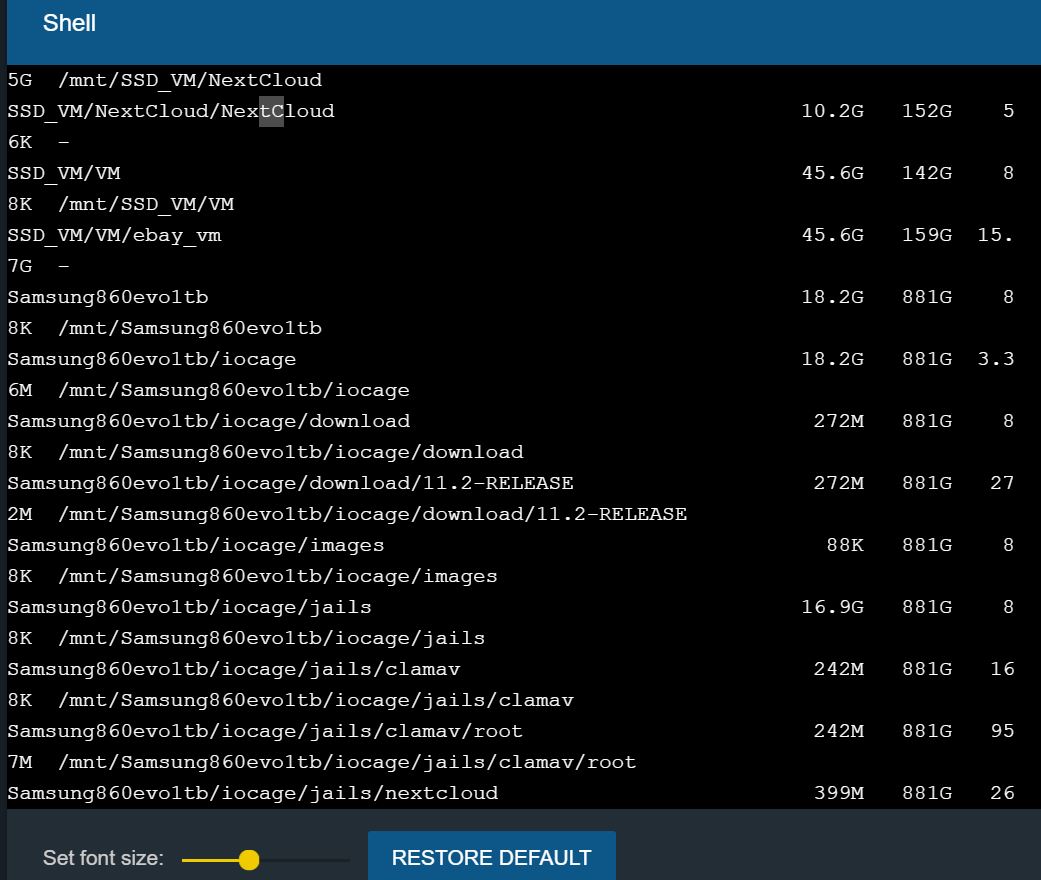The width and height of the screenshot is (1041, 880).
Task: Click '/mnt/Samsung860evo1tb/iocage/download/11.2-RELEASE' mount path
Action: tap(372, 514)
